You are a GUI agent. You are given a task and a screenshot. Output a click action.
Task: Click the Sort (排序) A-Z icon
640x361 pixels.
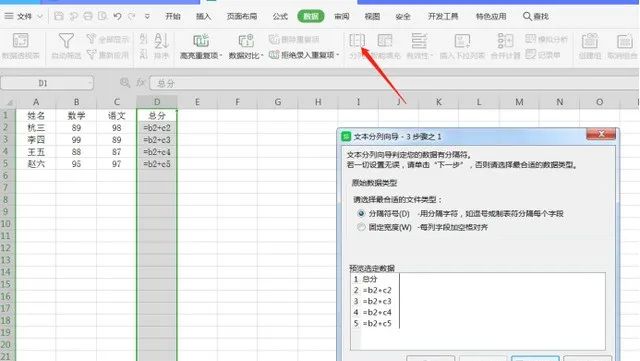pos(161,41)
